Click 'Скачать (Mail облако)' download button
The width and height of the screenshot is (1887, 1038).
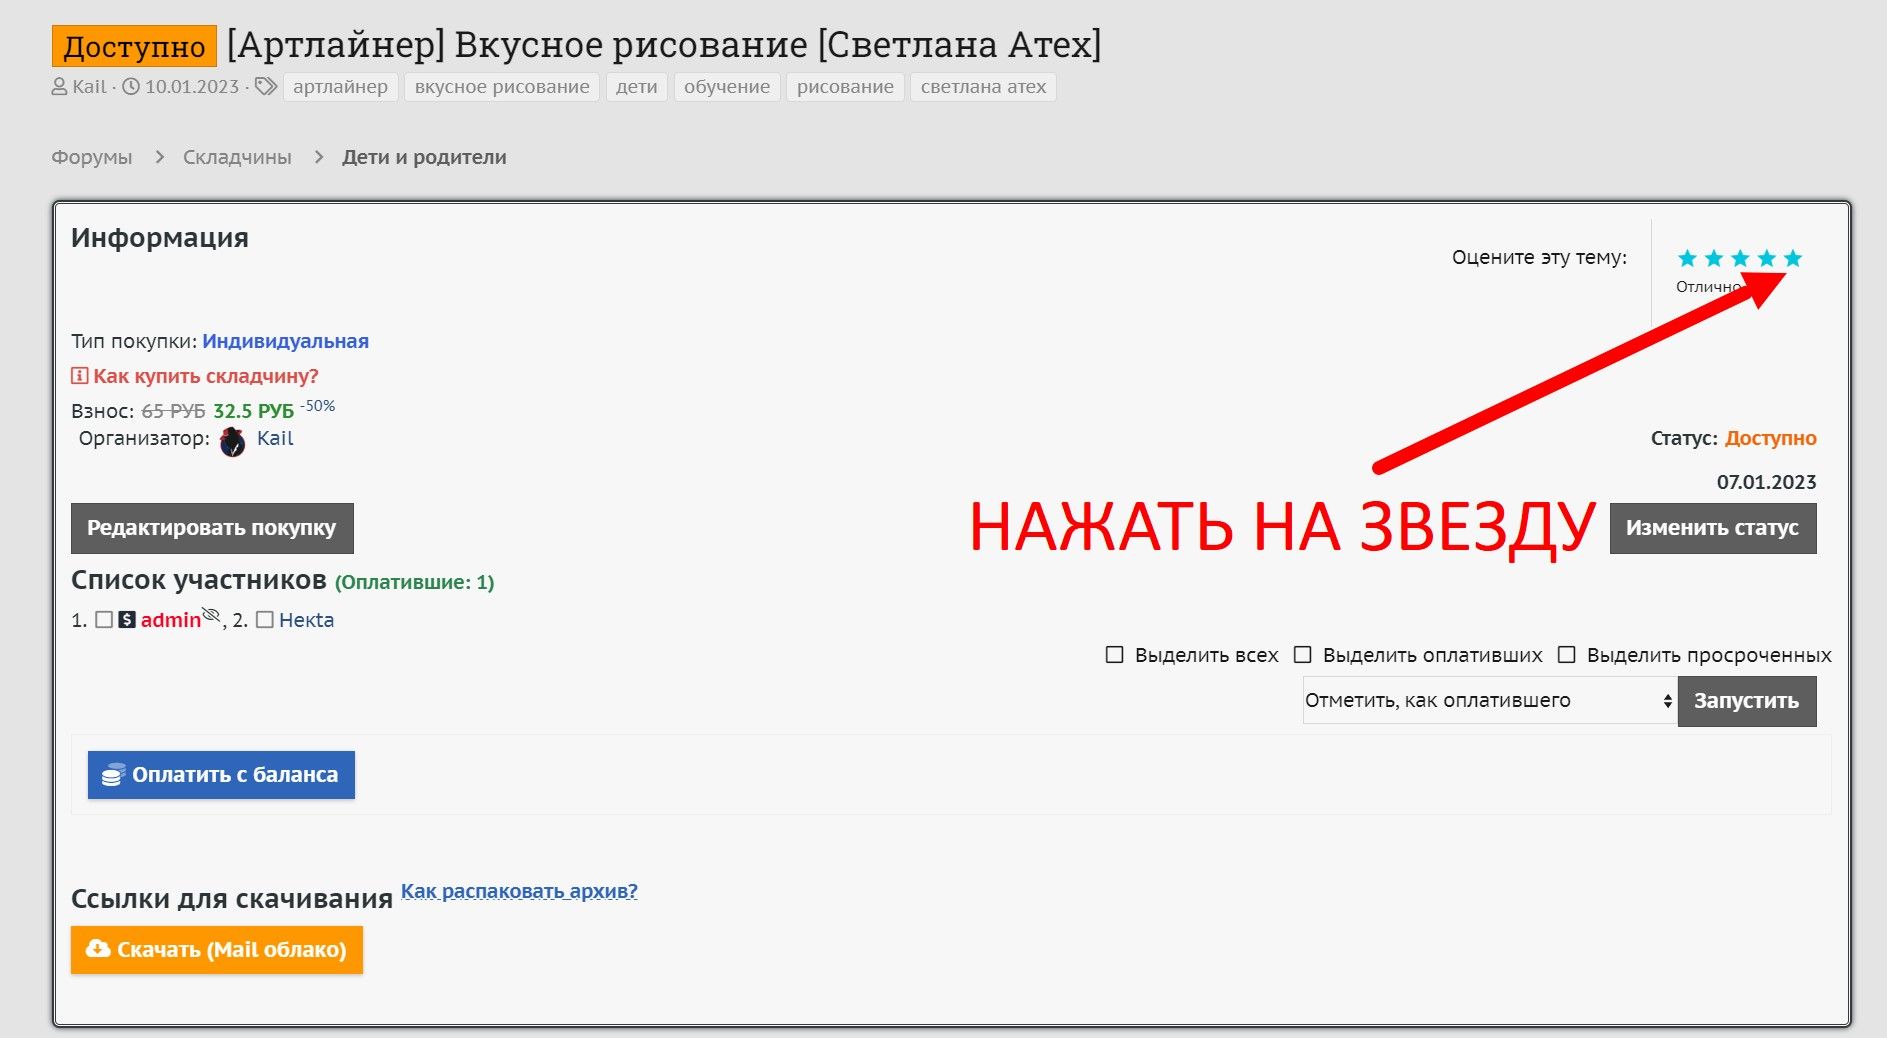pyautogui.click(x=217, y=950)
